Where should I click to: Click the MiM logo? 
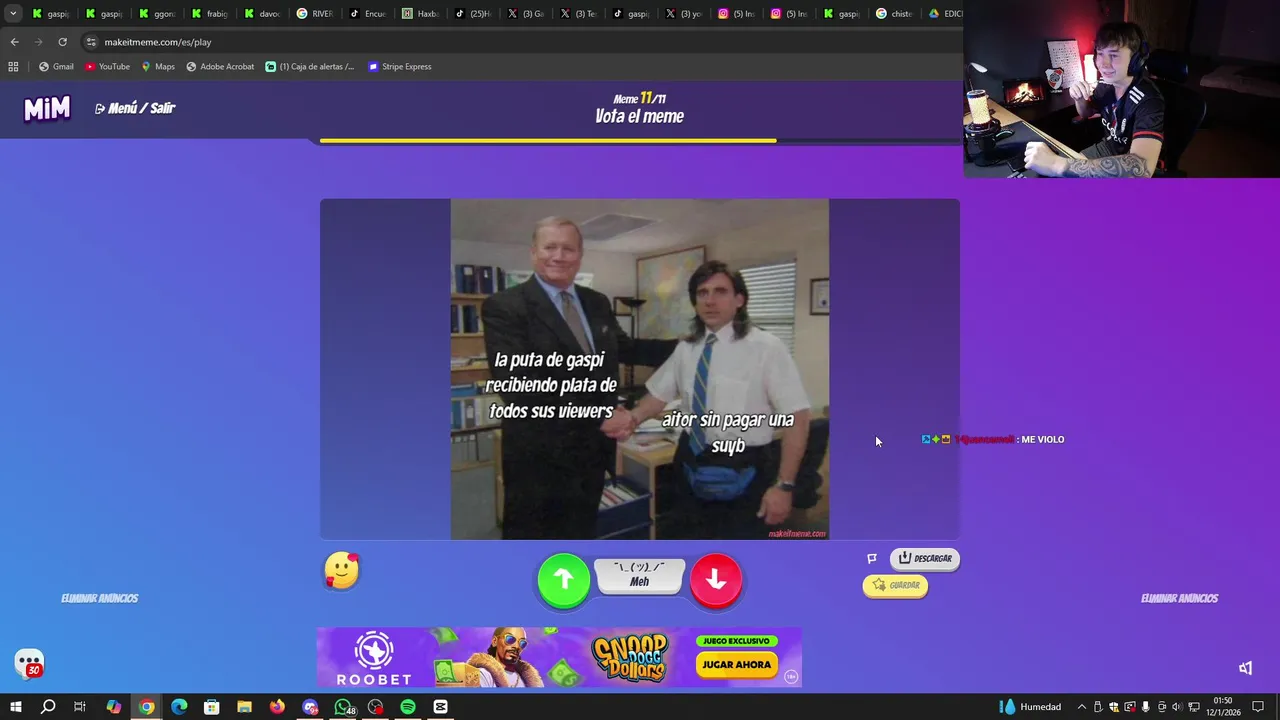pyautogui.click(x=47, y=108)
